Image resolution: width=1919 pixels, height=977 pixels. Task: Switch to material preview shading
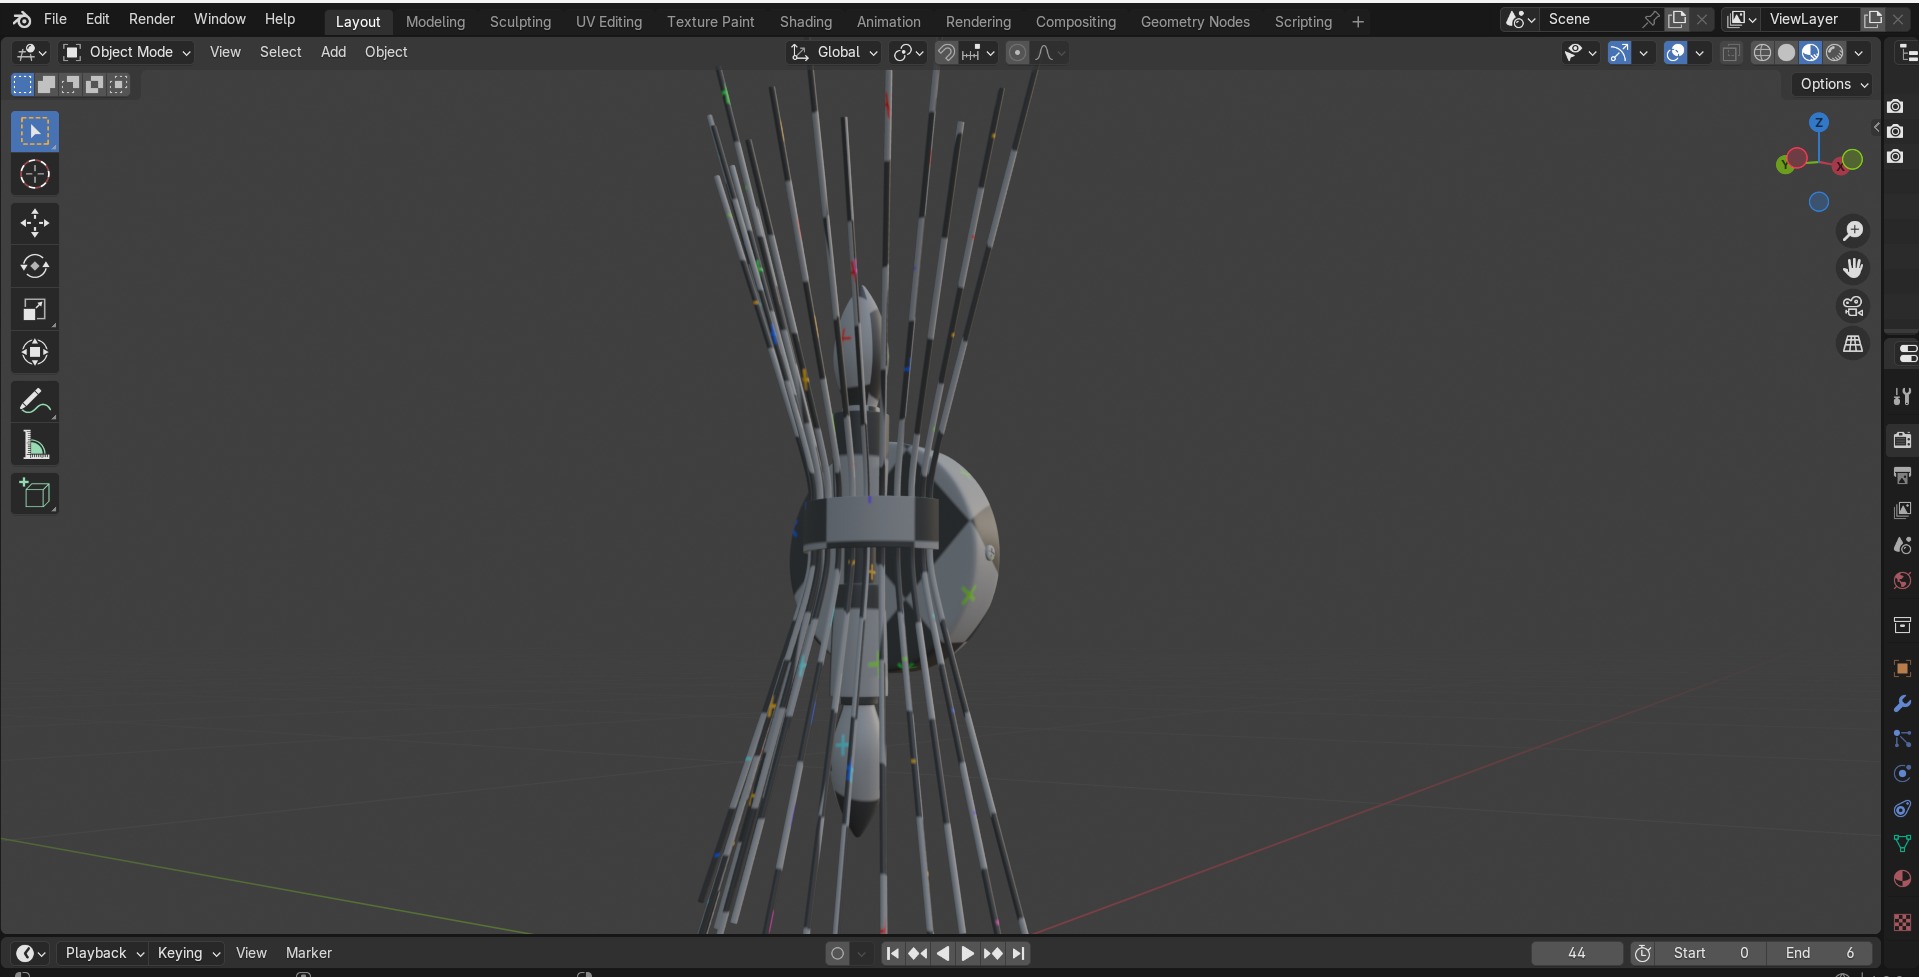point(1810,53)
